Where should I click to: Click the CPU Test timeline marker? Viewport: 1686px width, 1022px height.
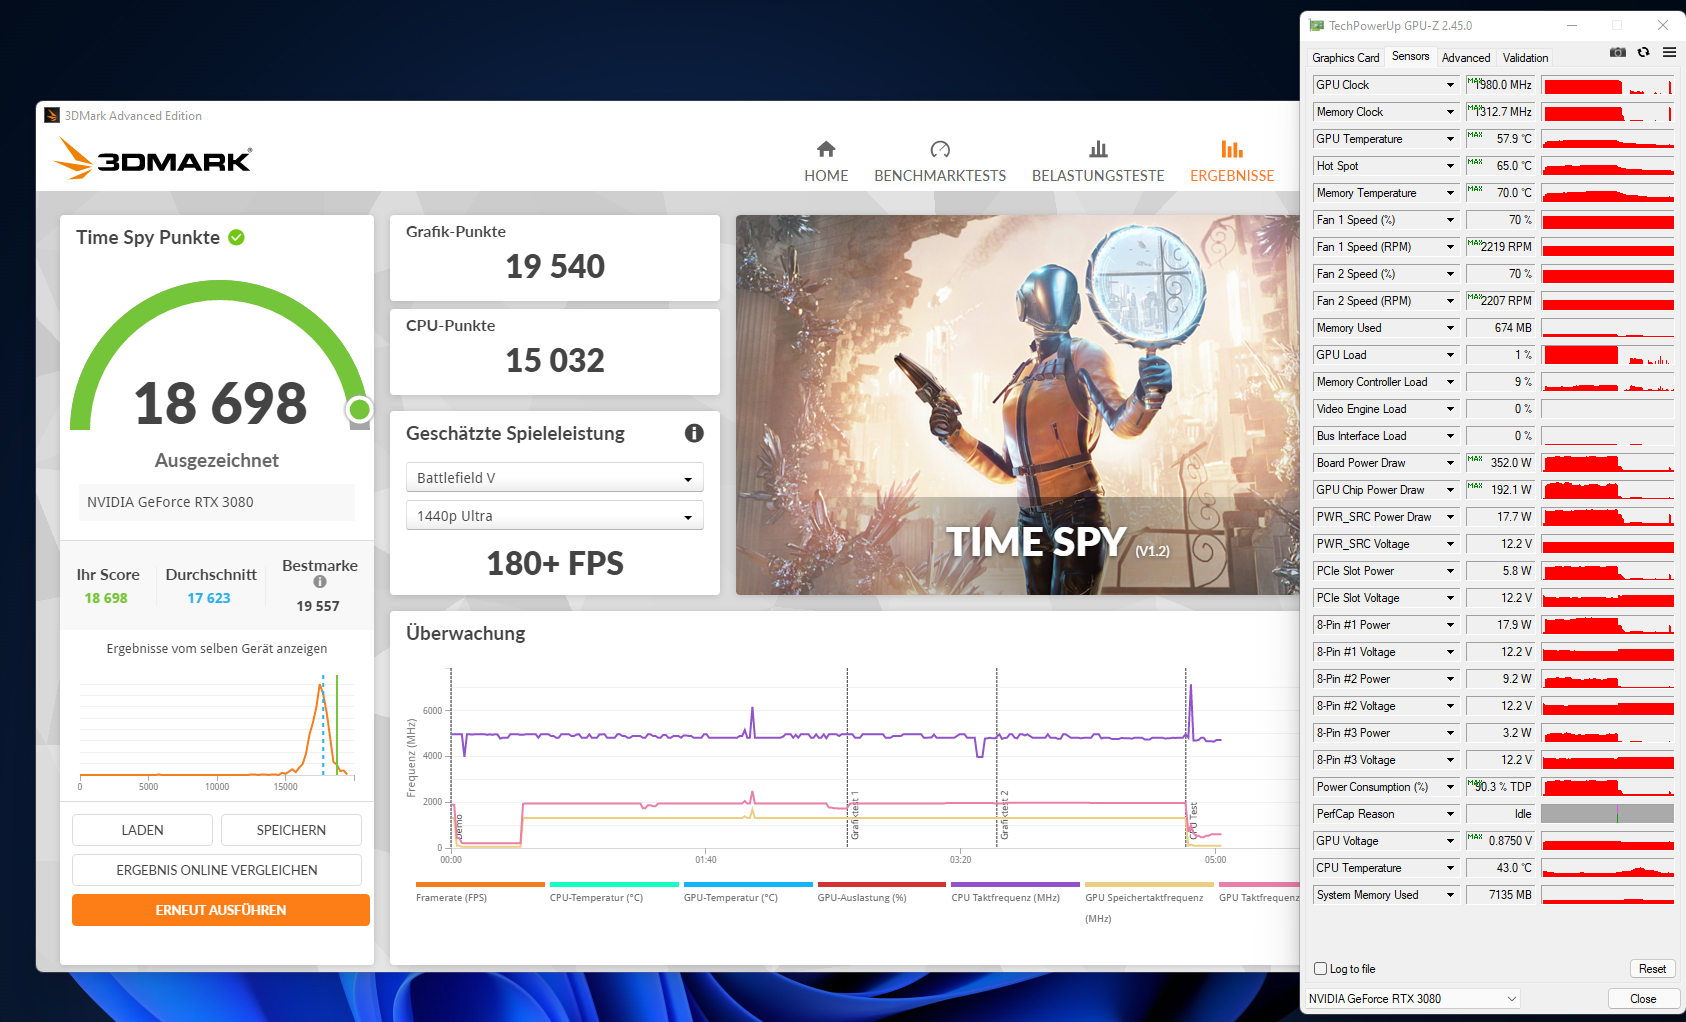(x=1193, y=820)
